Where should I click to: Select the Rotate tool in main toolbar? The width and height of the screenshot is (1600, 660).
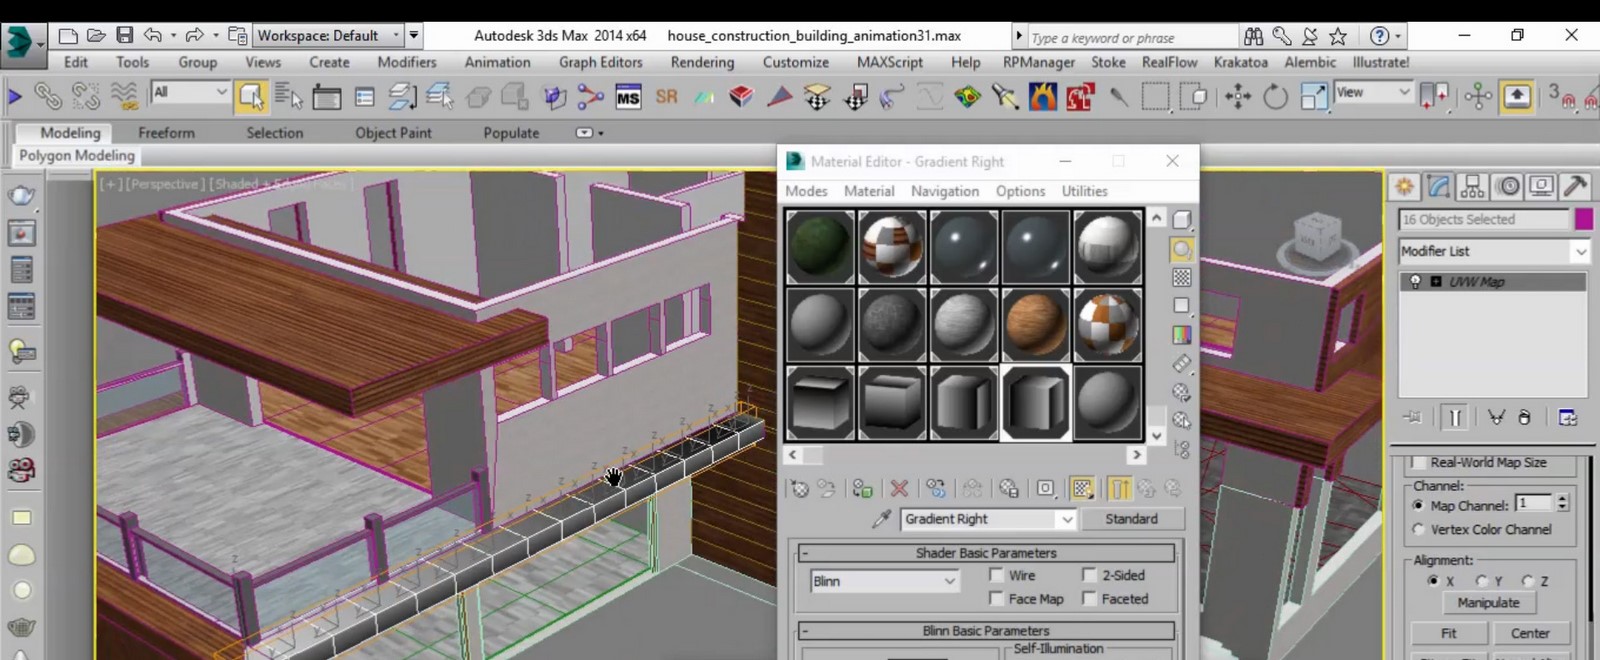coord(1275,97)
